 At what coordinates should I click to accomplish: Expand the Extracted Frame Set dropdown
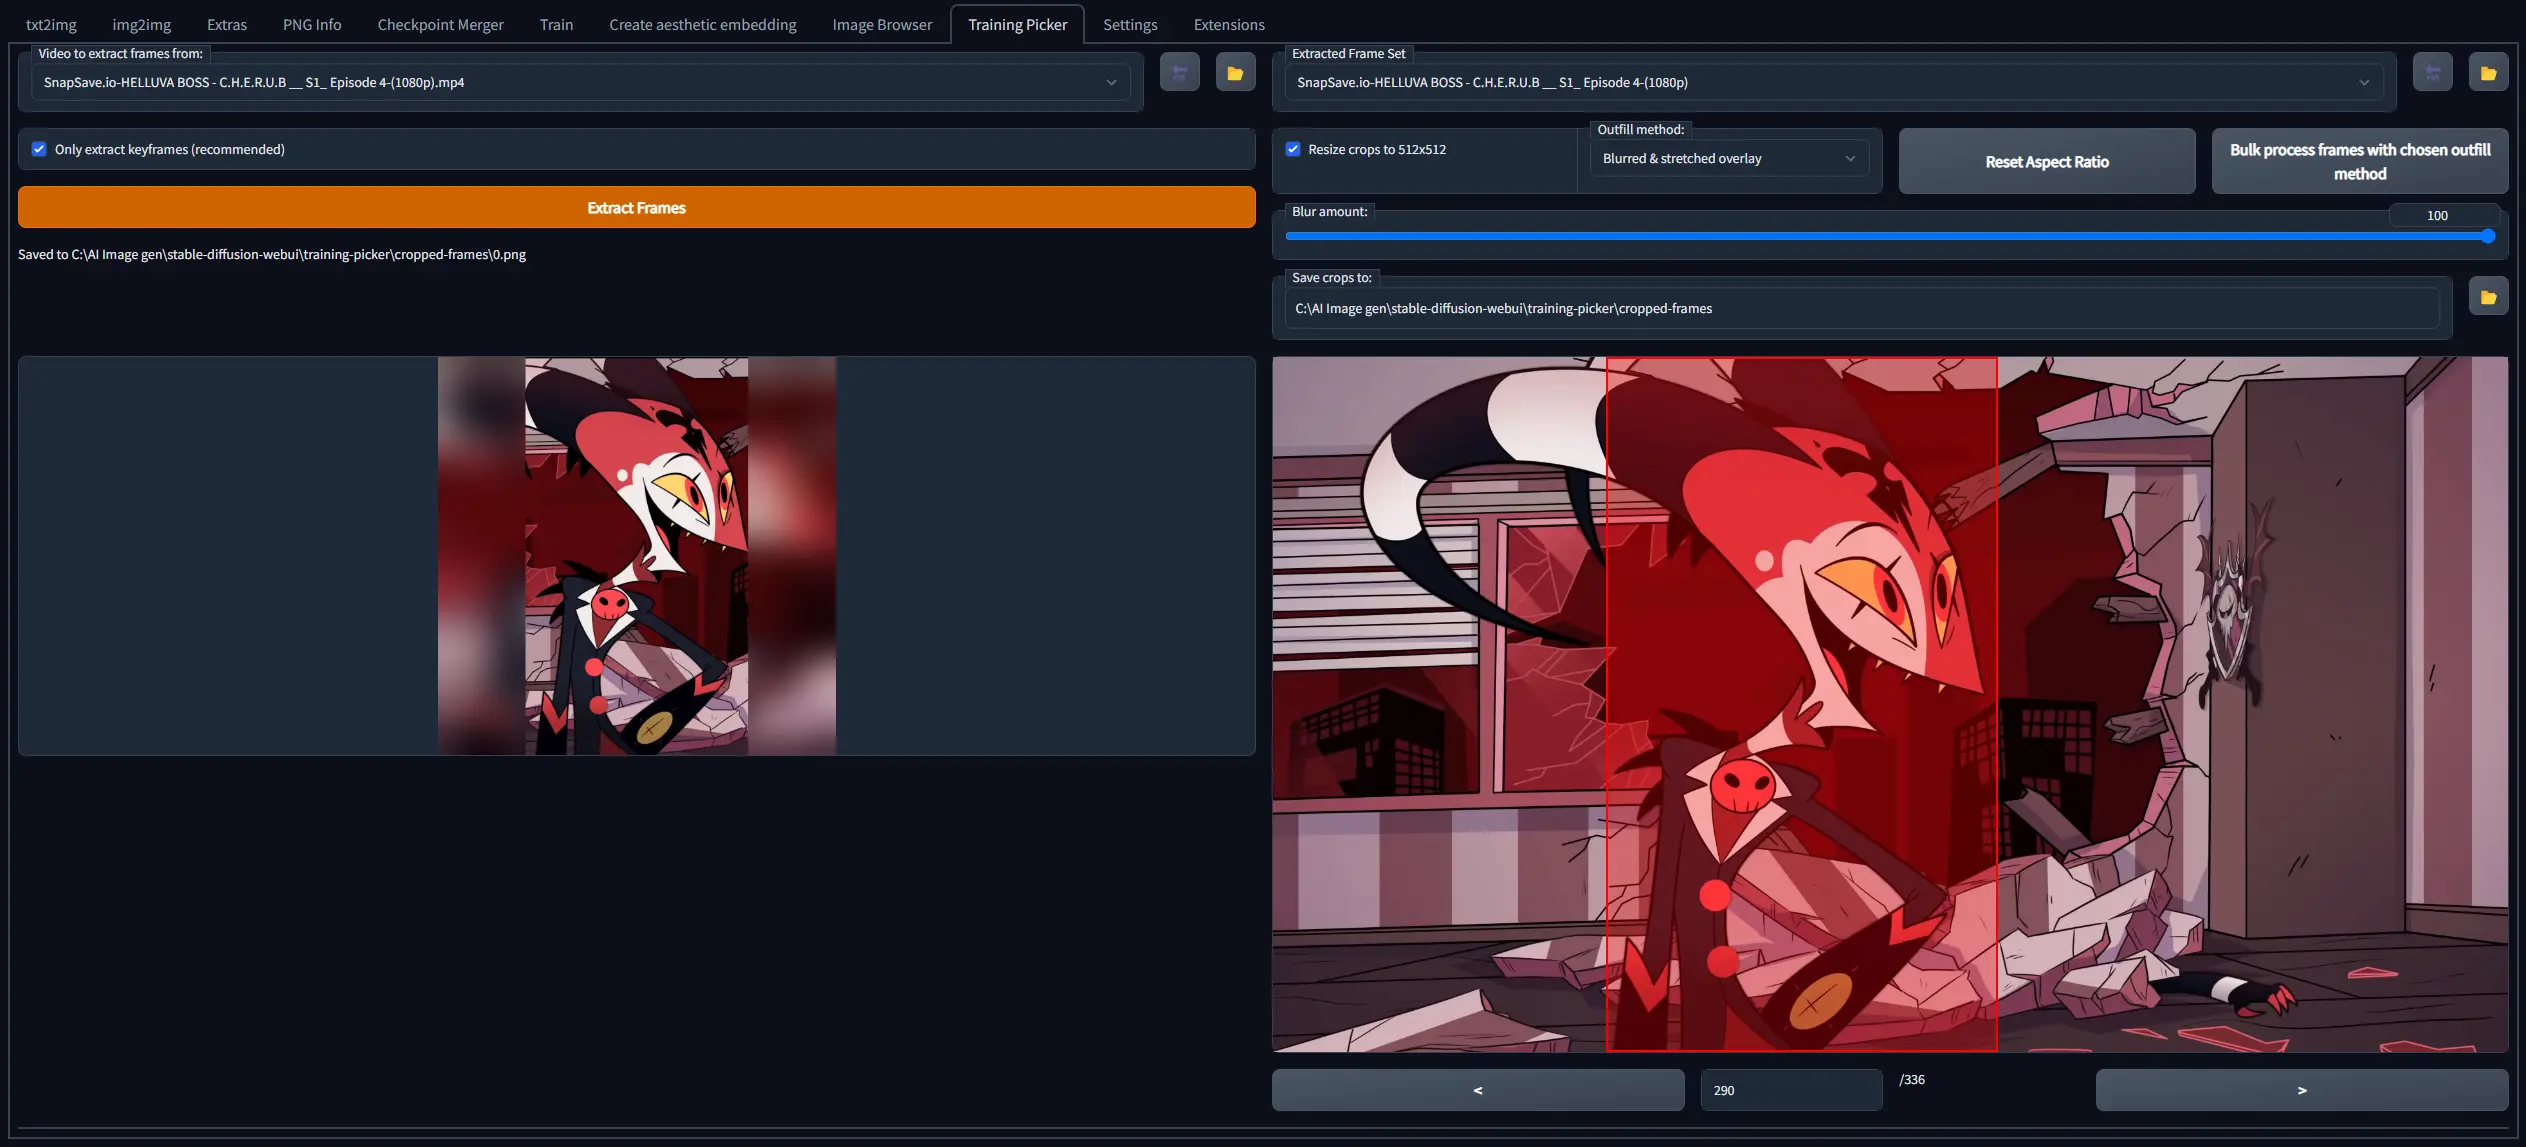pos(1834,82)
